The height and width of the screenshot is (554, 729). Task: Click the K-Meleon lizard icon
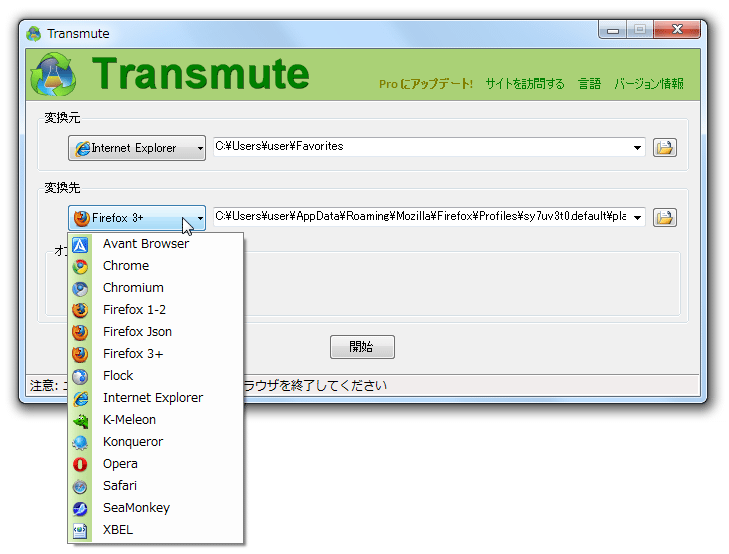[80, 420]
